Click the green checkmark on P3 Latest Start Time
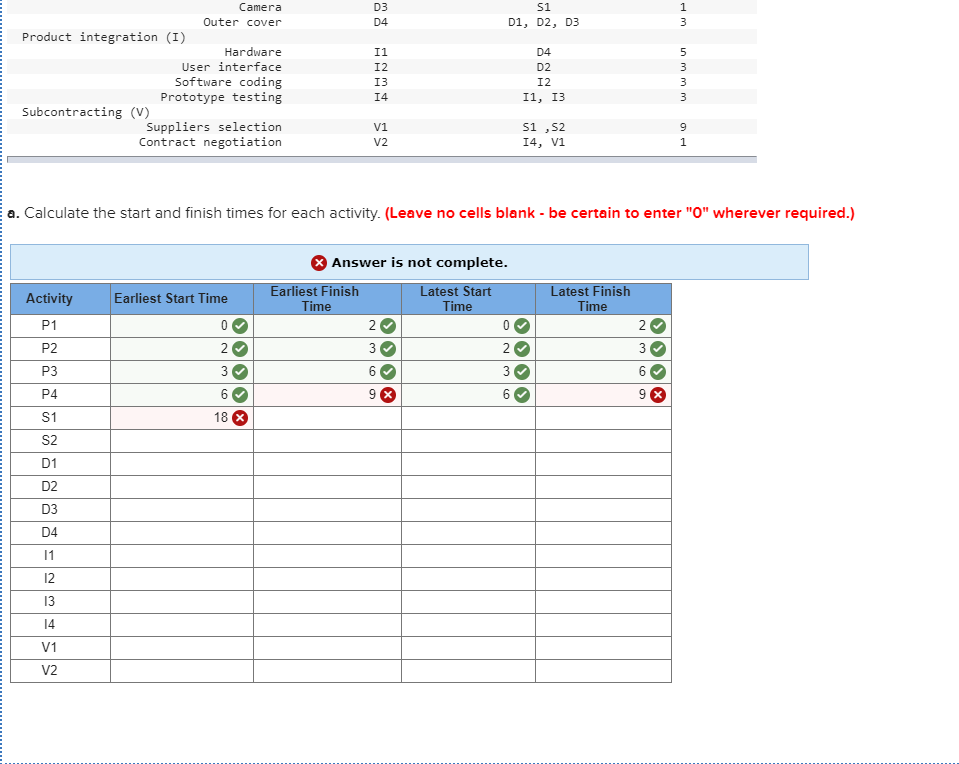 [520, 371]
